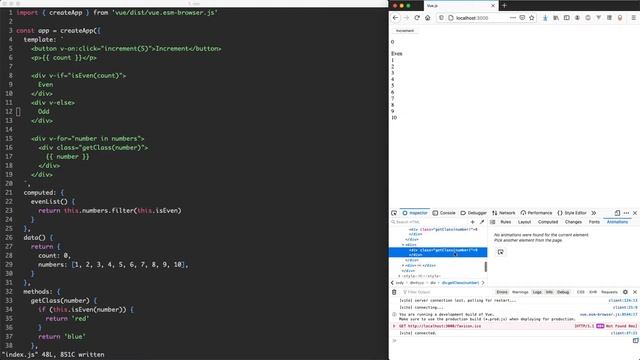Expand the GET favicon.ico error entry
The width and height of the screenshot is (640, 360).
point(394,326)
